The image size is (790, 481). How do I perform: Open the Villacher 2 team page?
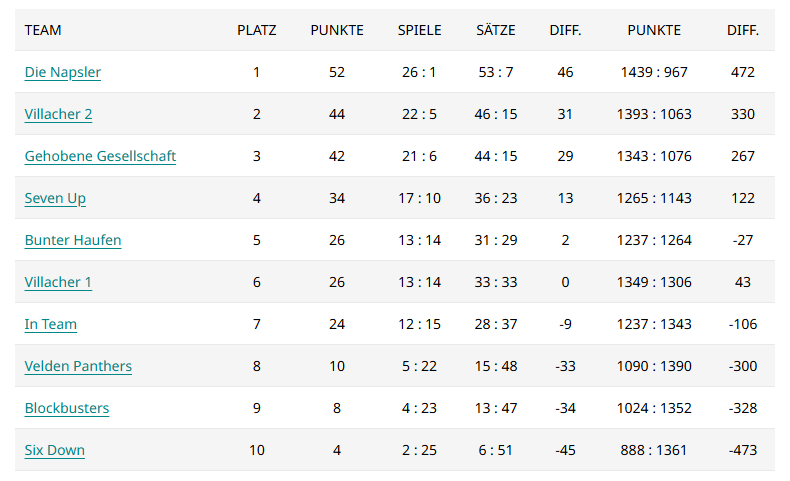[58, 114]
